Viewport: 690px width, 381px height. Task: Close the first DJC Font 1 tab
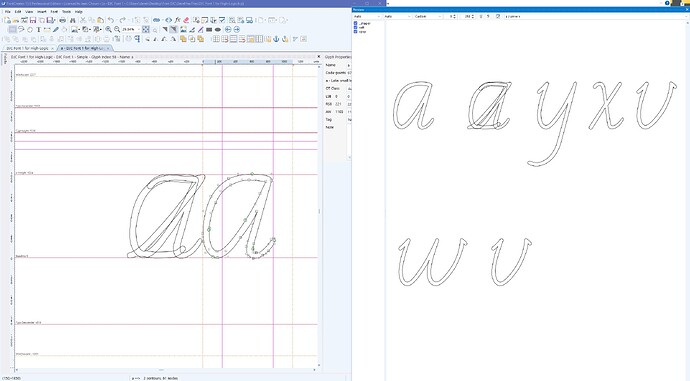[52, 48]
